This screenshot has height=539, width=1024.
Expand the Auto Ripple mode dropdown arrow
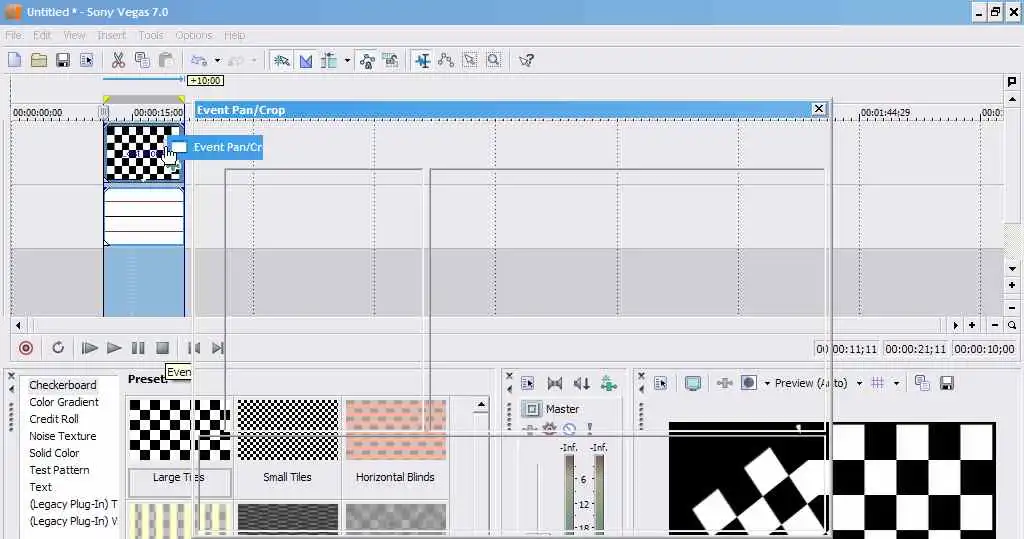pos(347,61)
